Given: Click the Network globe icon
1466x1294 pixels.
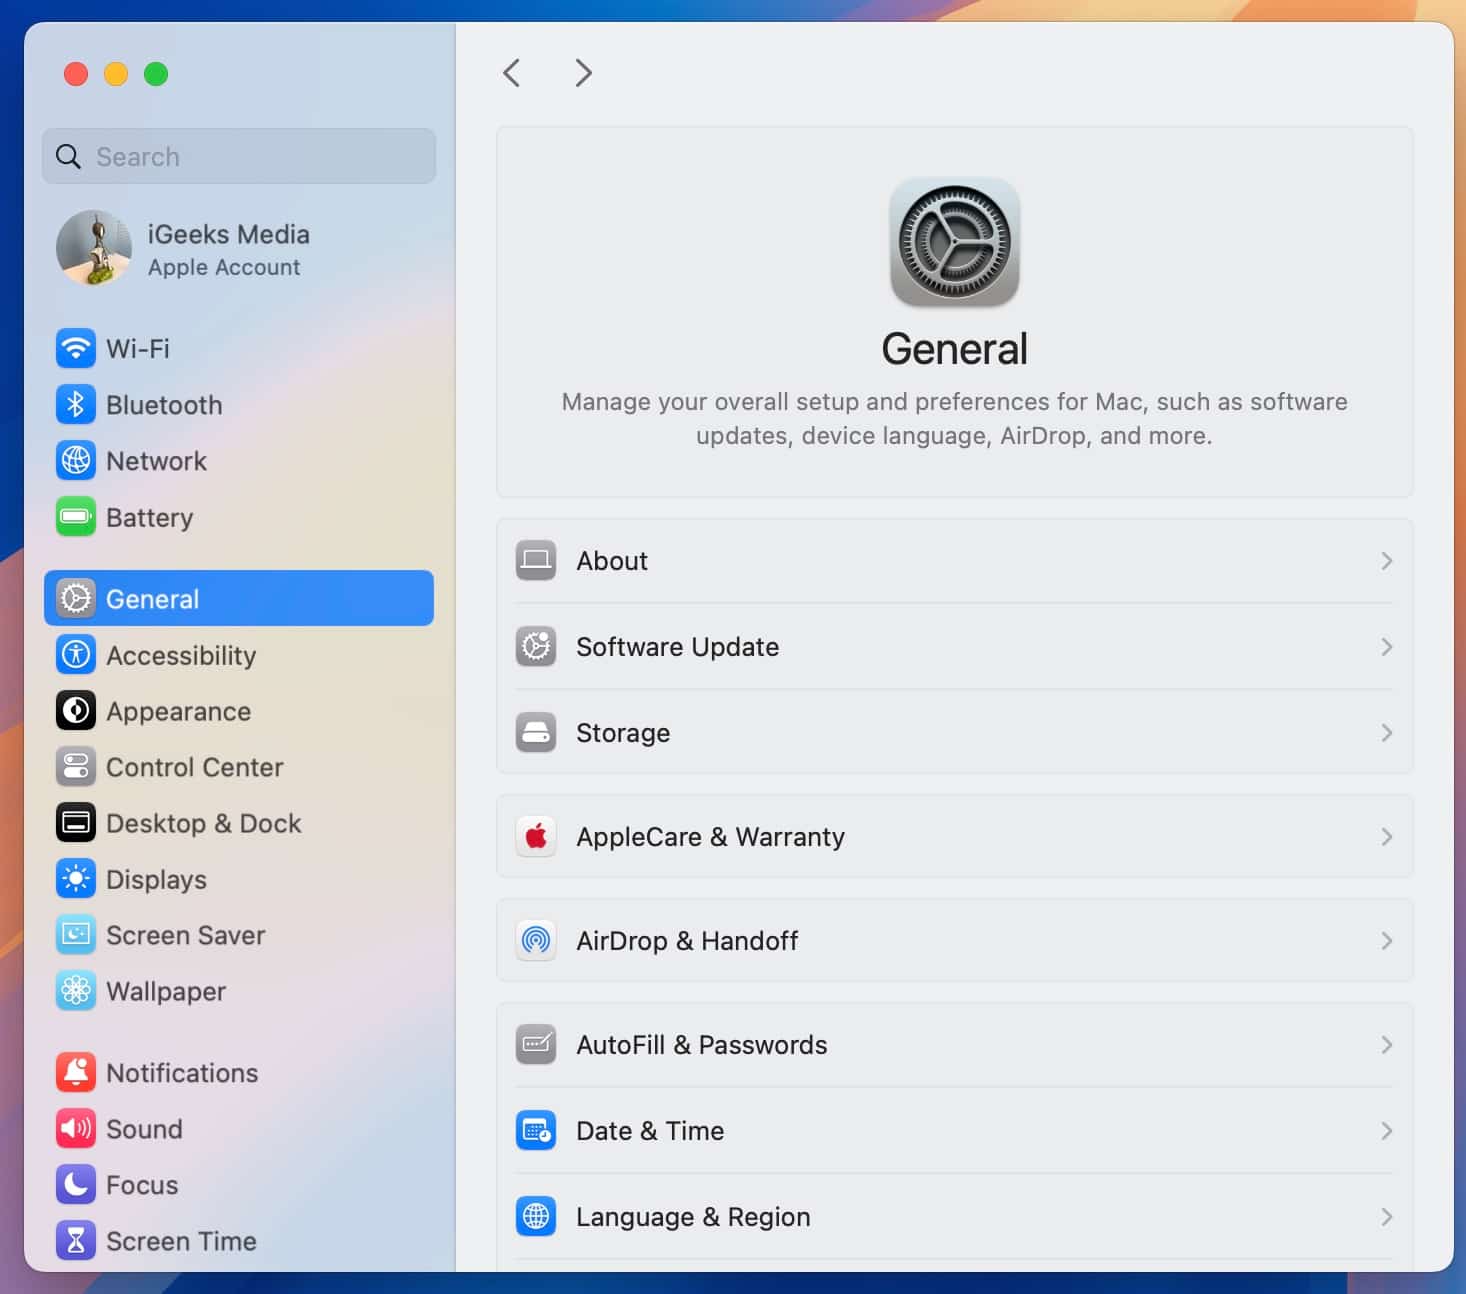Looking at the screenshot, I should 75,461.
